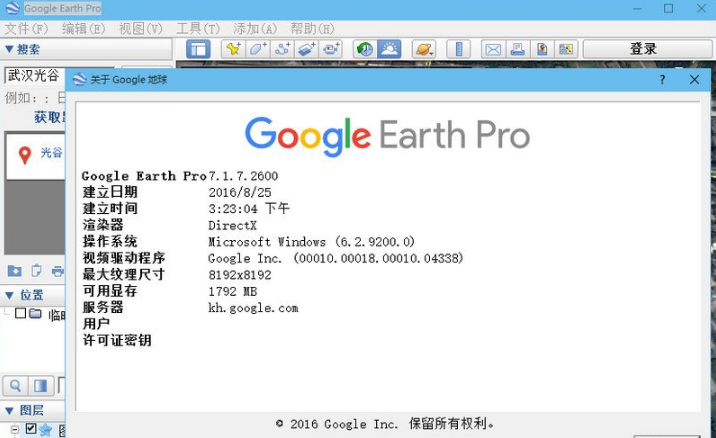Screen dimensions: 716x438
Task: Click the print icon in toolbar
Action: click(517, 49)
